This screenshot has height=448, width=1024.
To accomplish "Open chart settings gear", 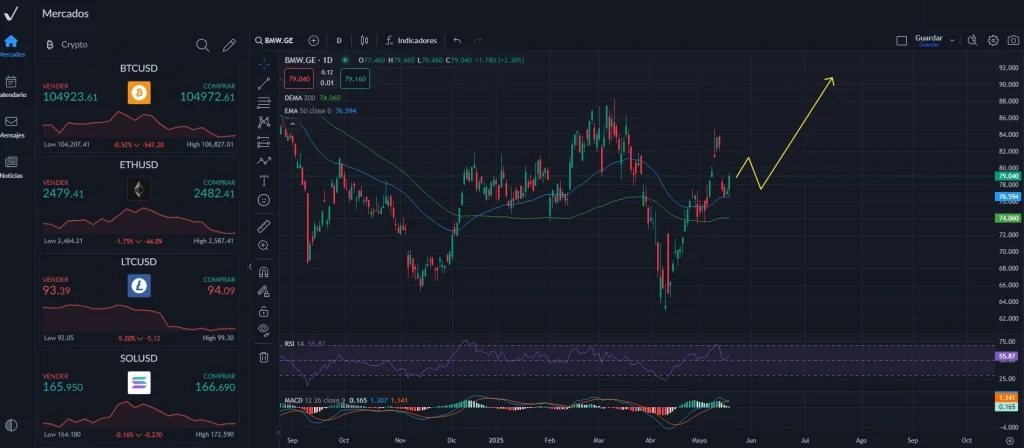I will (x=993, y=40).
